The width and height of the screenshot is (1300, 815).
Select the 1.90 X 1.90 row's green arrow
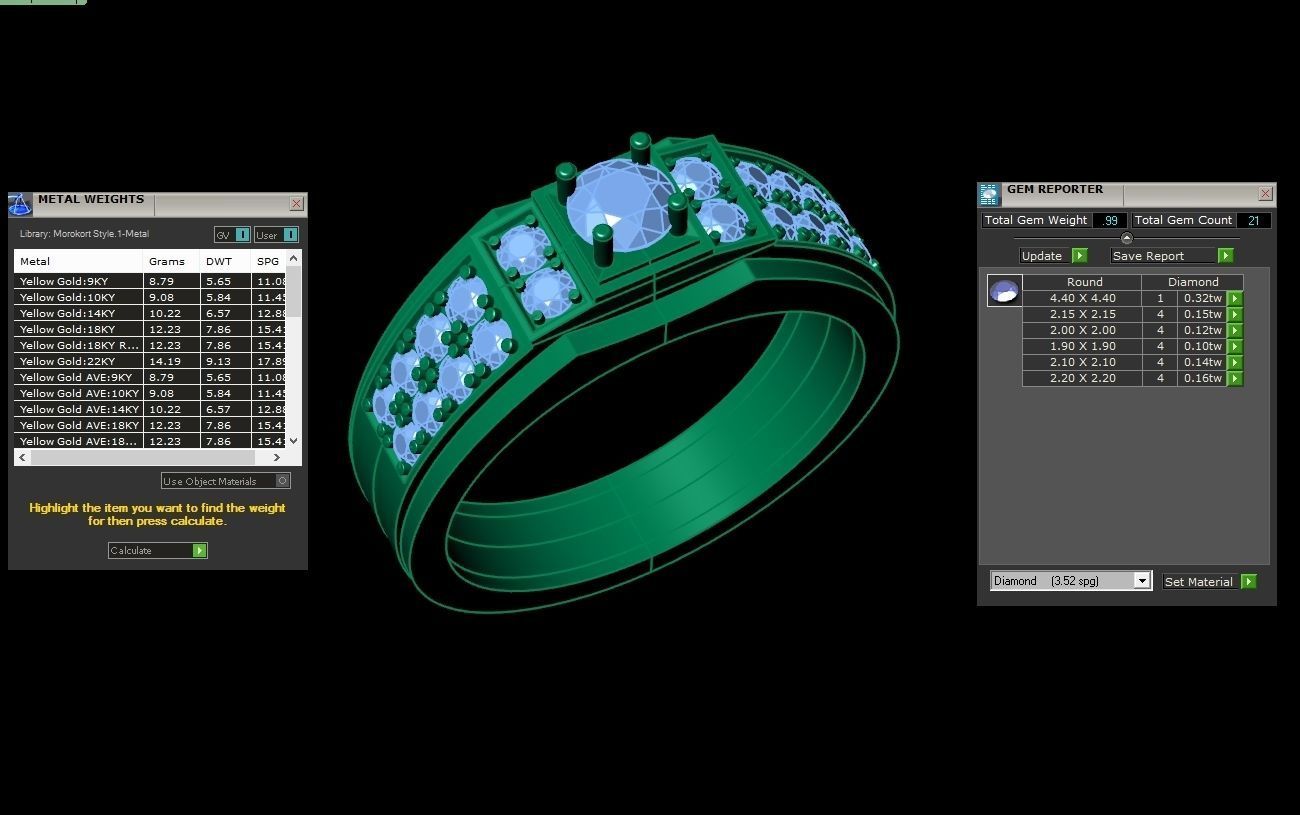tap(1235, 346)
